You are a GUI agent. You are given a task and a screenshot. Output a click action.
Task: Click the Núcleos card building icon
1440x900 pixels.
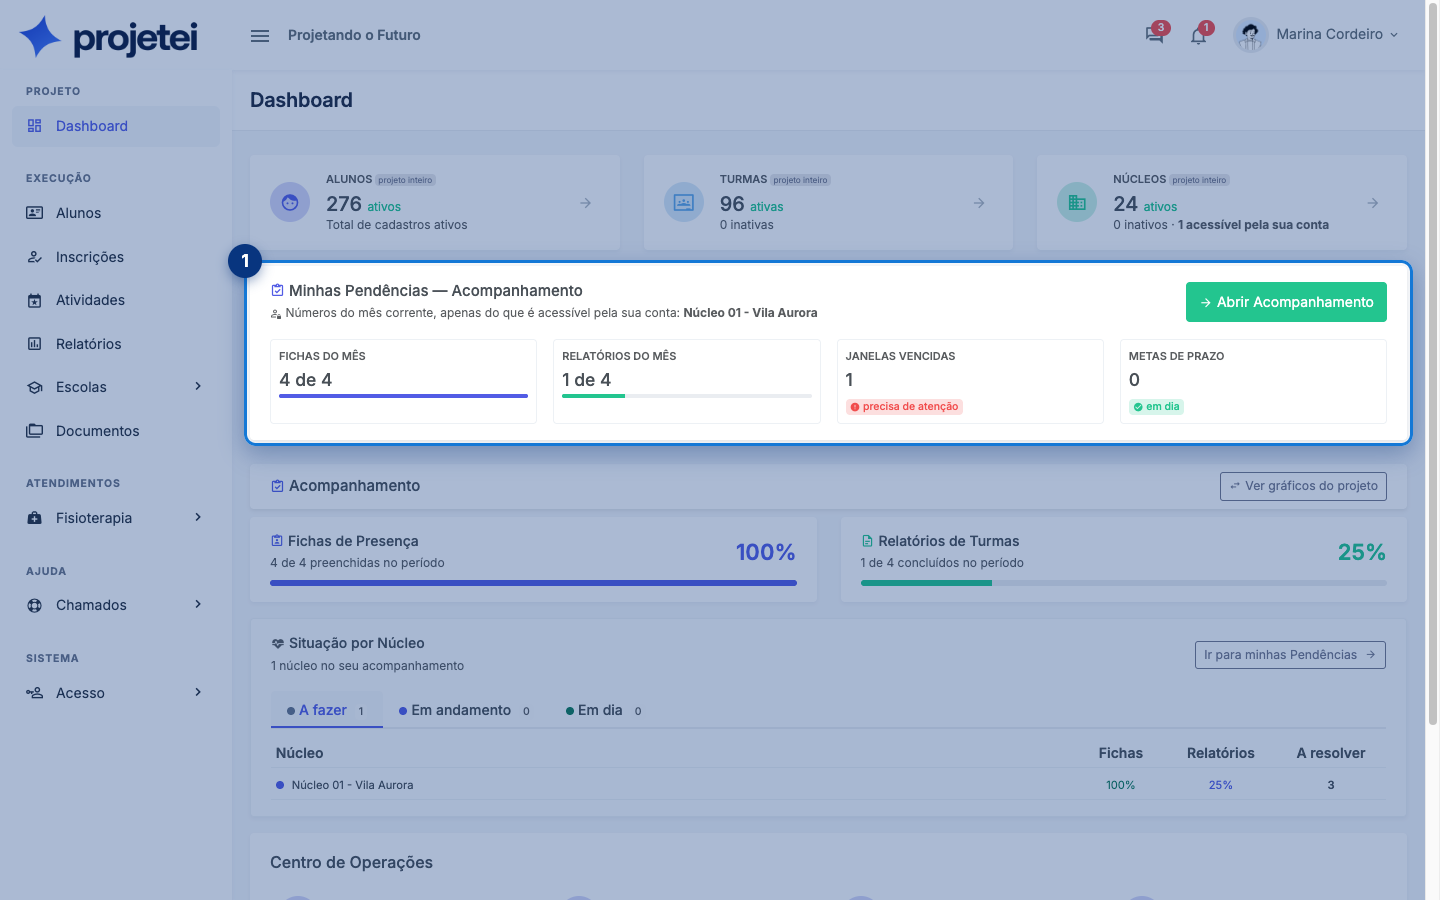1077,203
